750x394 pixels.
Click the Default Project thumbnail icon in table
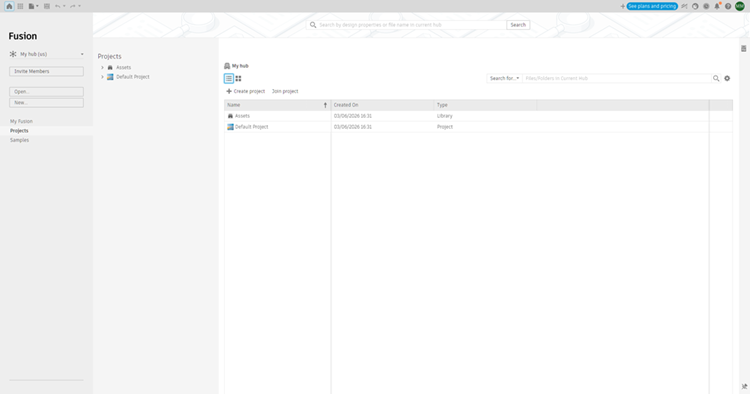(230, 127)
